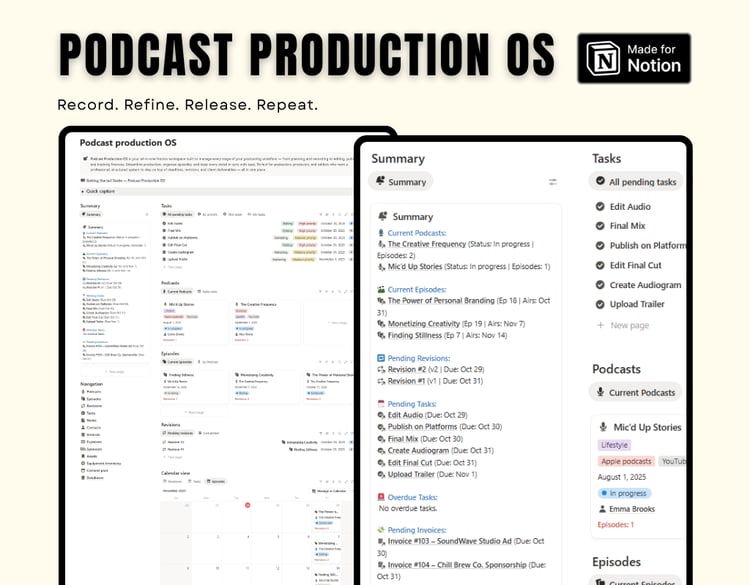Image resolution: width=750 pixels, height=585 pixels.
Task: Open Invoice #103 SoundWave Studio Ad link
Action: 450,541
